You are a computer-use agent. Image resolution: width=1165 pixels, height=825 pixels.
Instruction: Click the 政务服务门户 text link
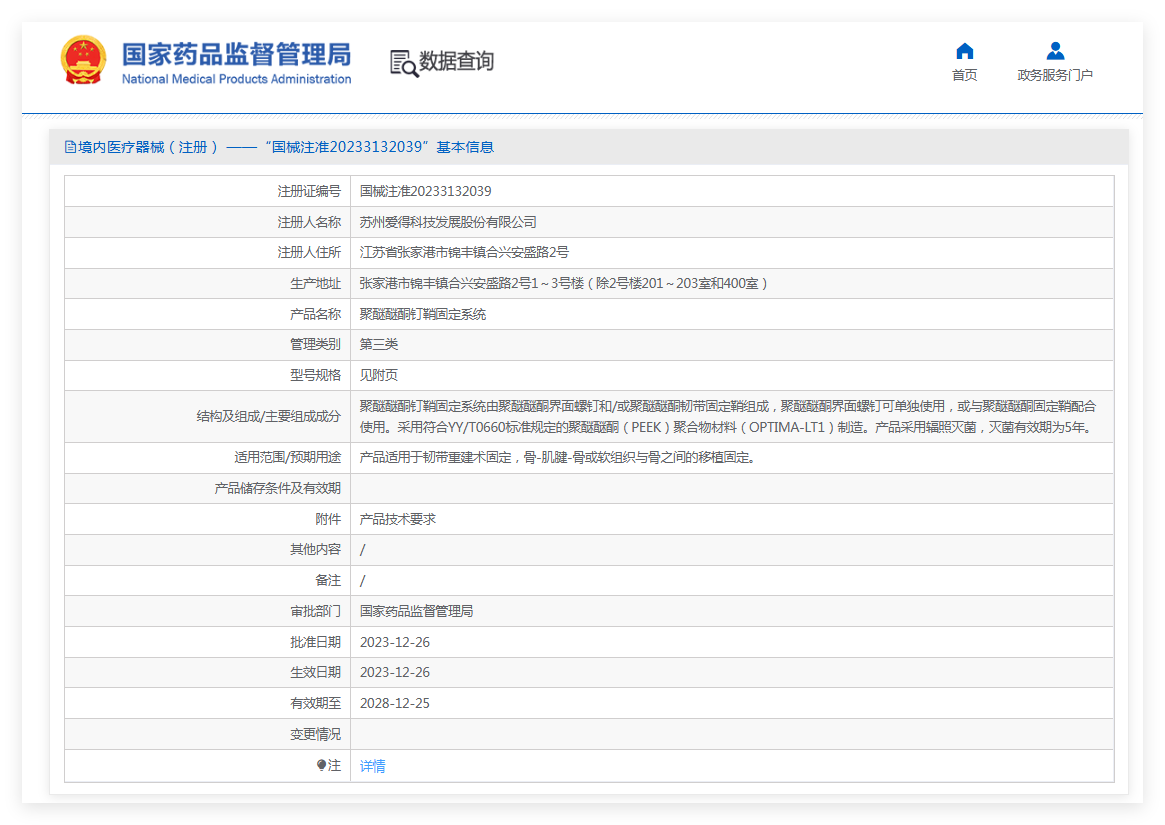click(1055, 75)
